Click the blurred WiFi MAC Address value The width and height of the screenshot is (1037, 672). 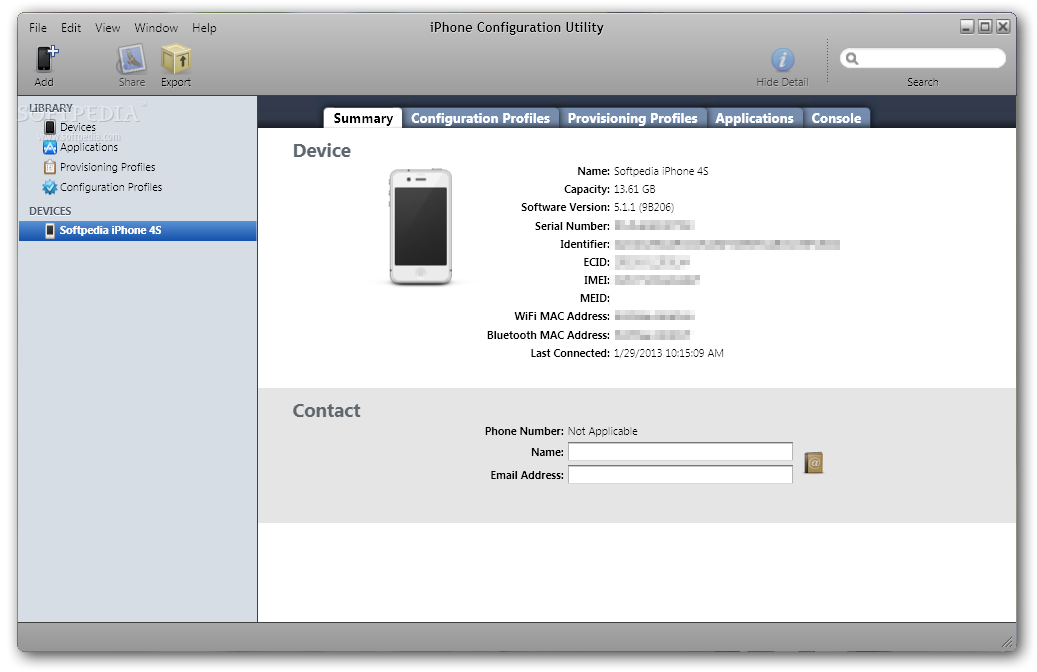coord(654,316)
